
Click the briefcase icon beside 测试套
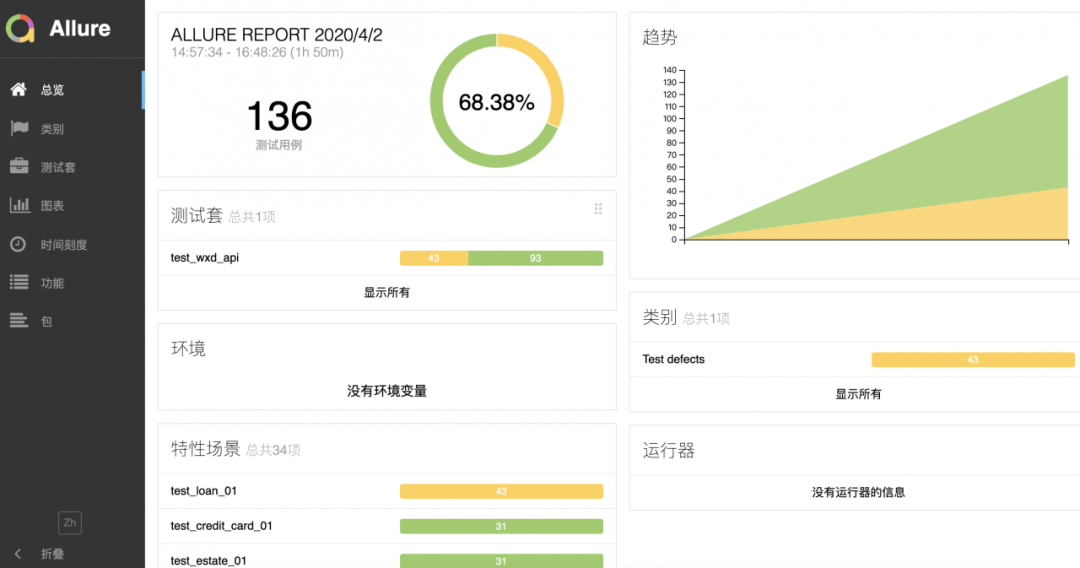pos(19,167)
